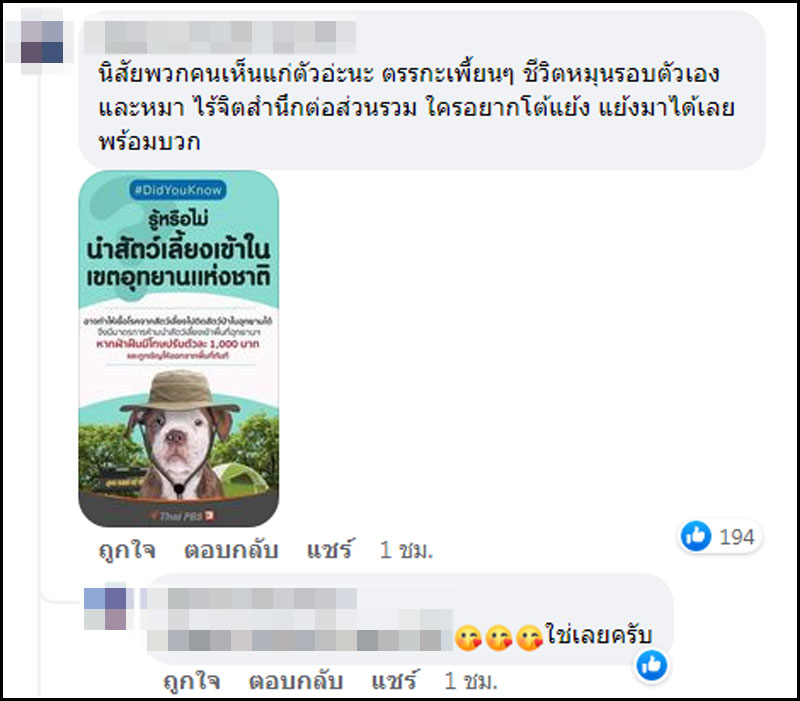Open the reply author's blurred avatar

[x=105, y=608]
